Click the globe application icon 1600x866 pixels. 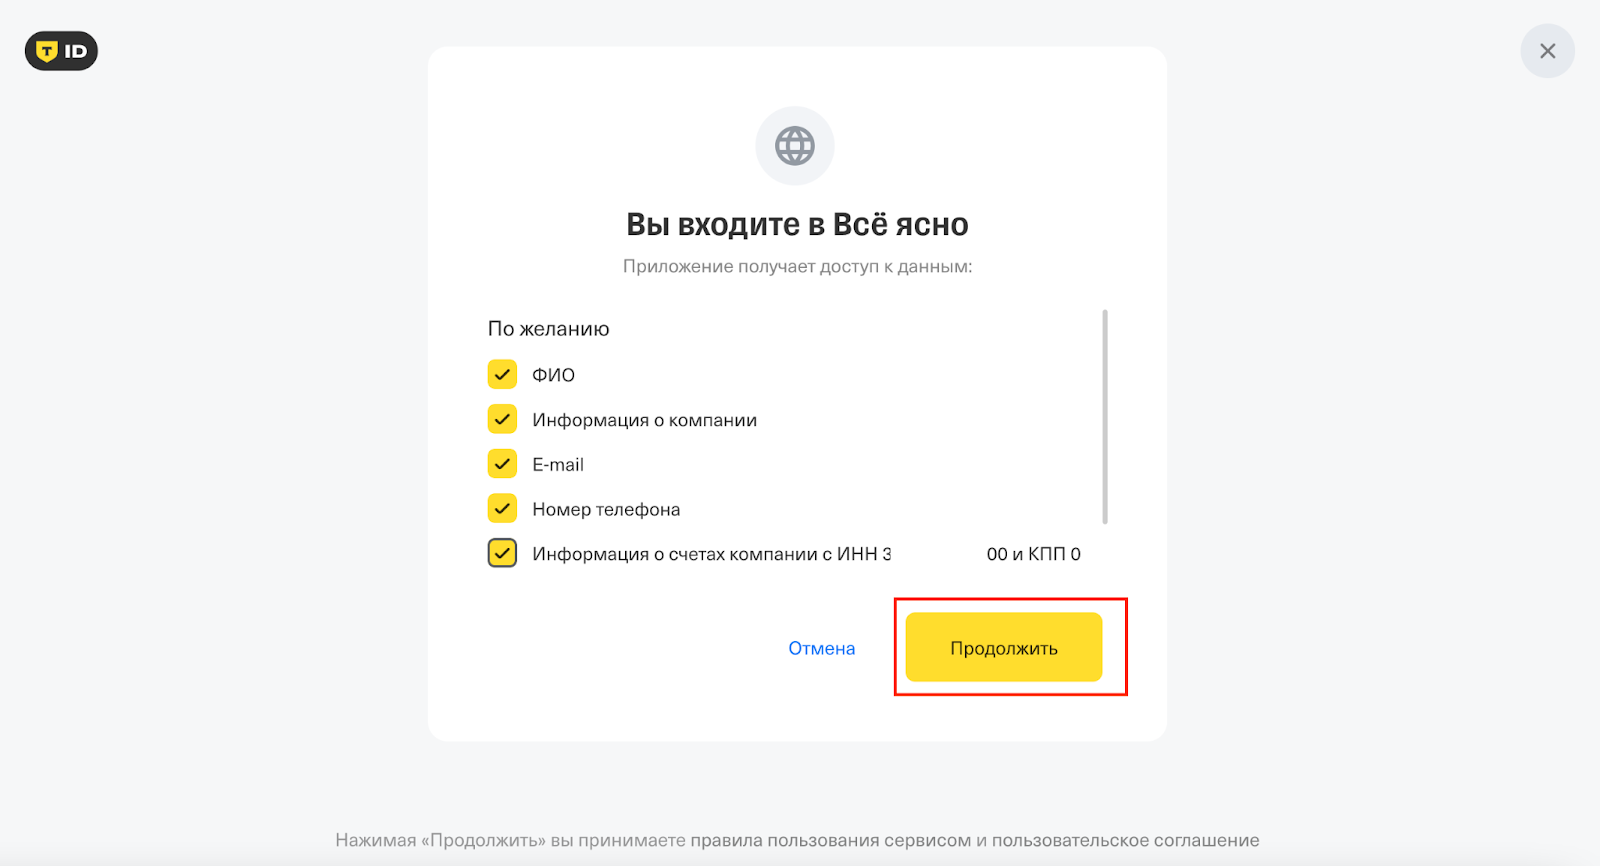[x=795, y=146]
